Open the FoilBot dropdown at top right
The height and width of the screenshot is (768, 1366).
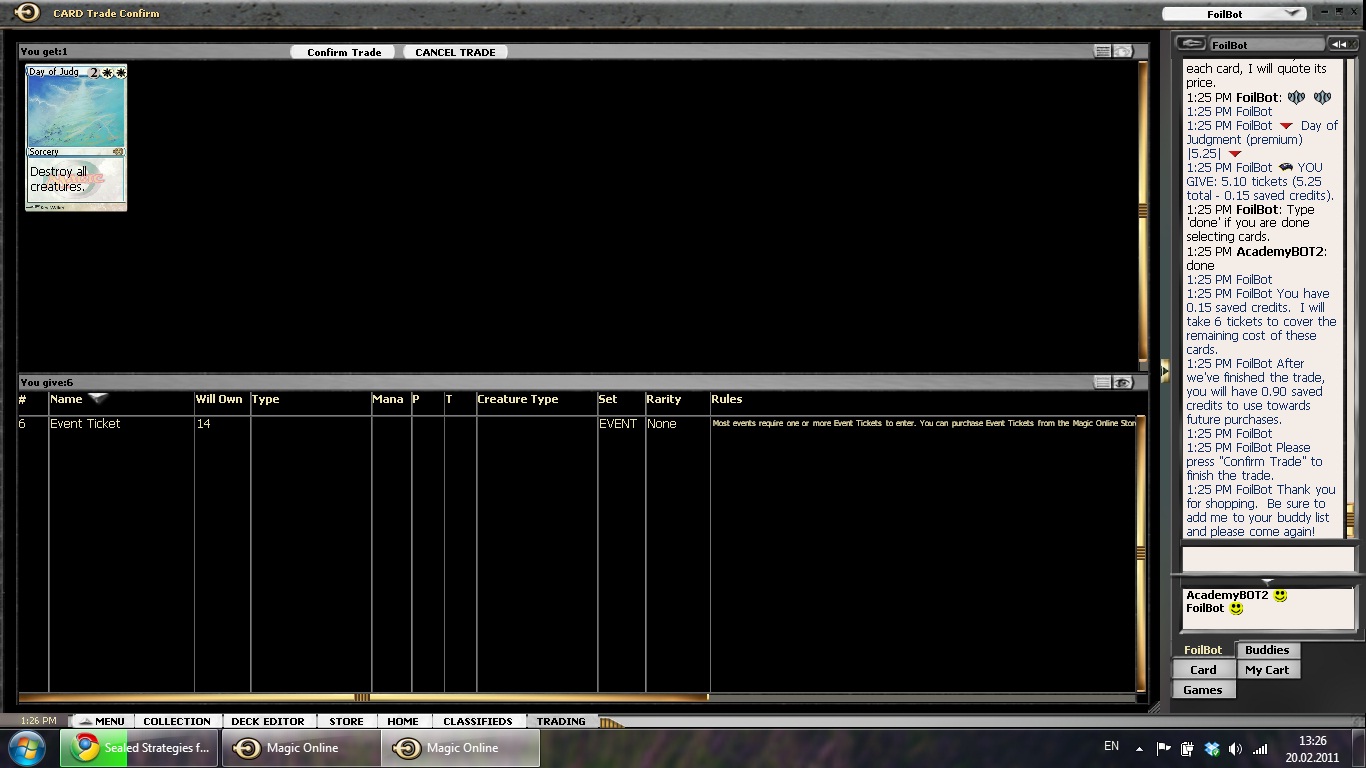click(x=1292, y=14)
